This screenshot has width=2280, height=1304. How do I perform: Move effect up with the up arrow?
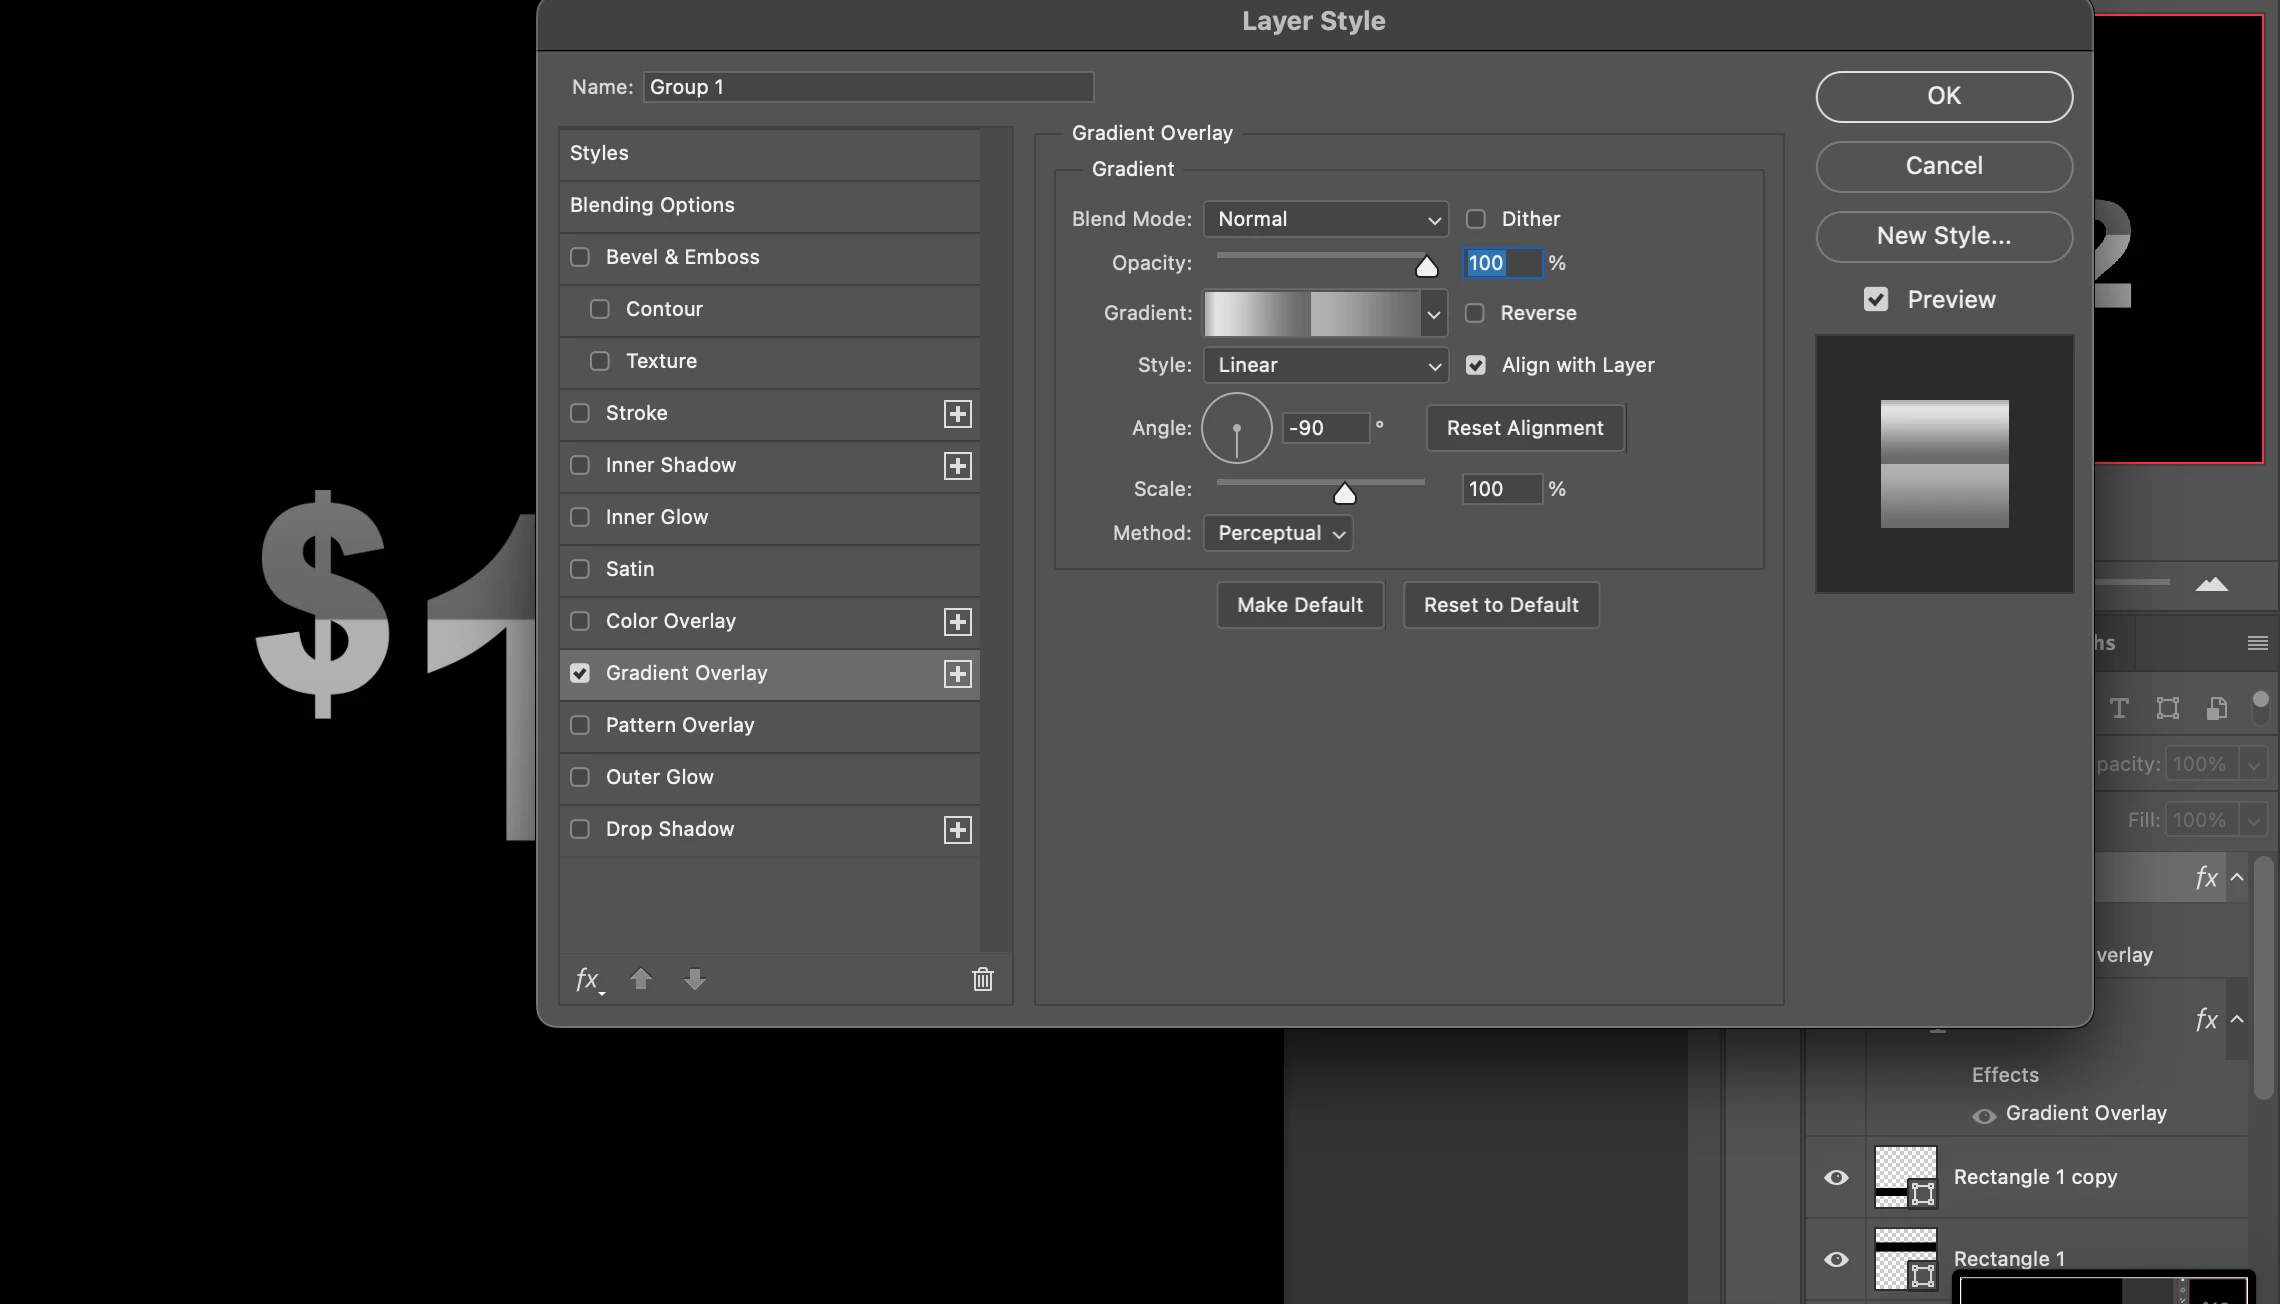click(641, 979)
